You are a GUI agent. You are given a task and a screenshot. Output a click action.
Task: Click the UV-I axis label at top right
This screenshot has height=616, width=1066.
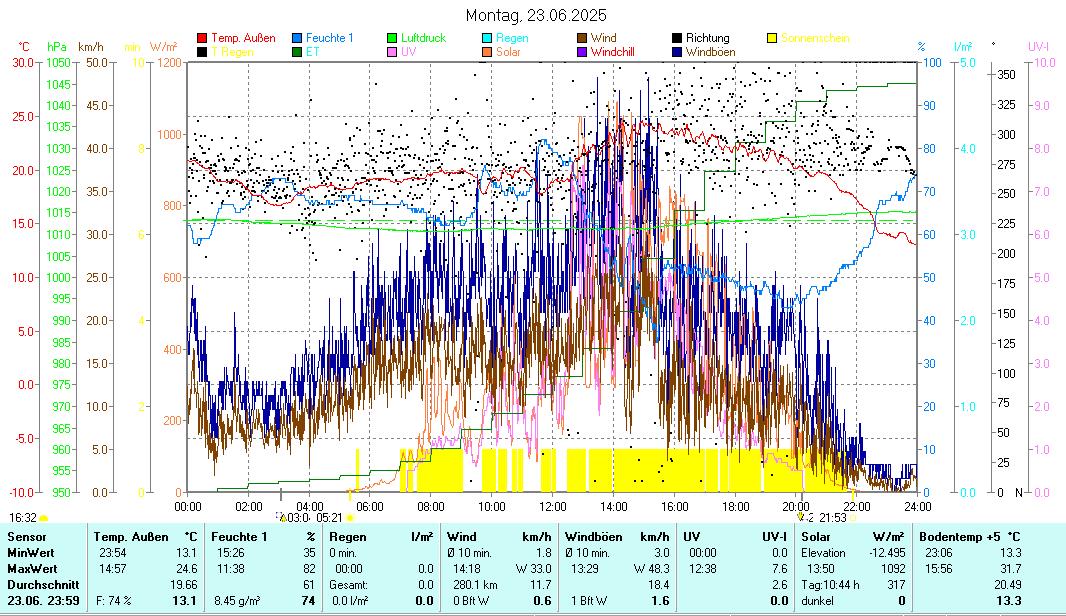1038,47
